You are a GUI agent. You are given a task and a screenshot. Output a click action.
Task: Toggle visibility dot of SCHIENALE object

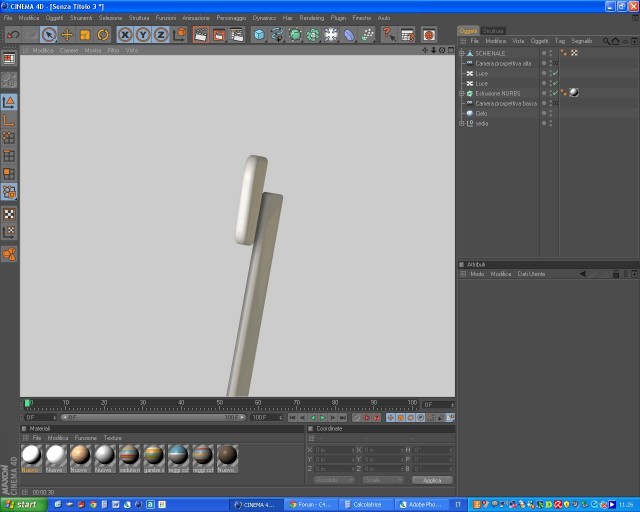(544, 53)
